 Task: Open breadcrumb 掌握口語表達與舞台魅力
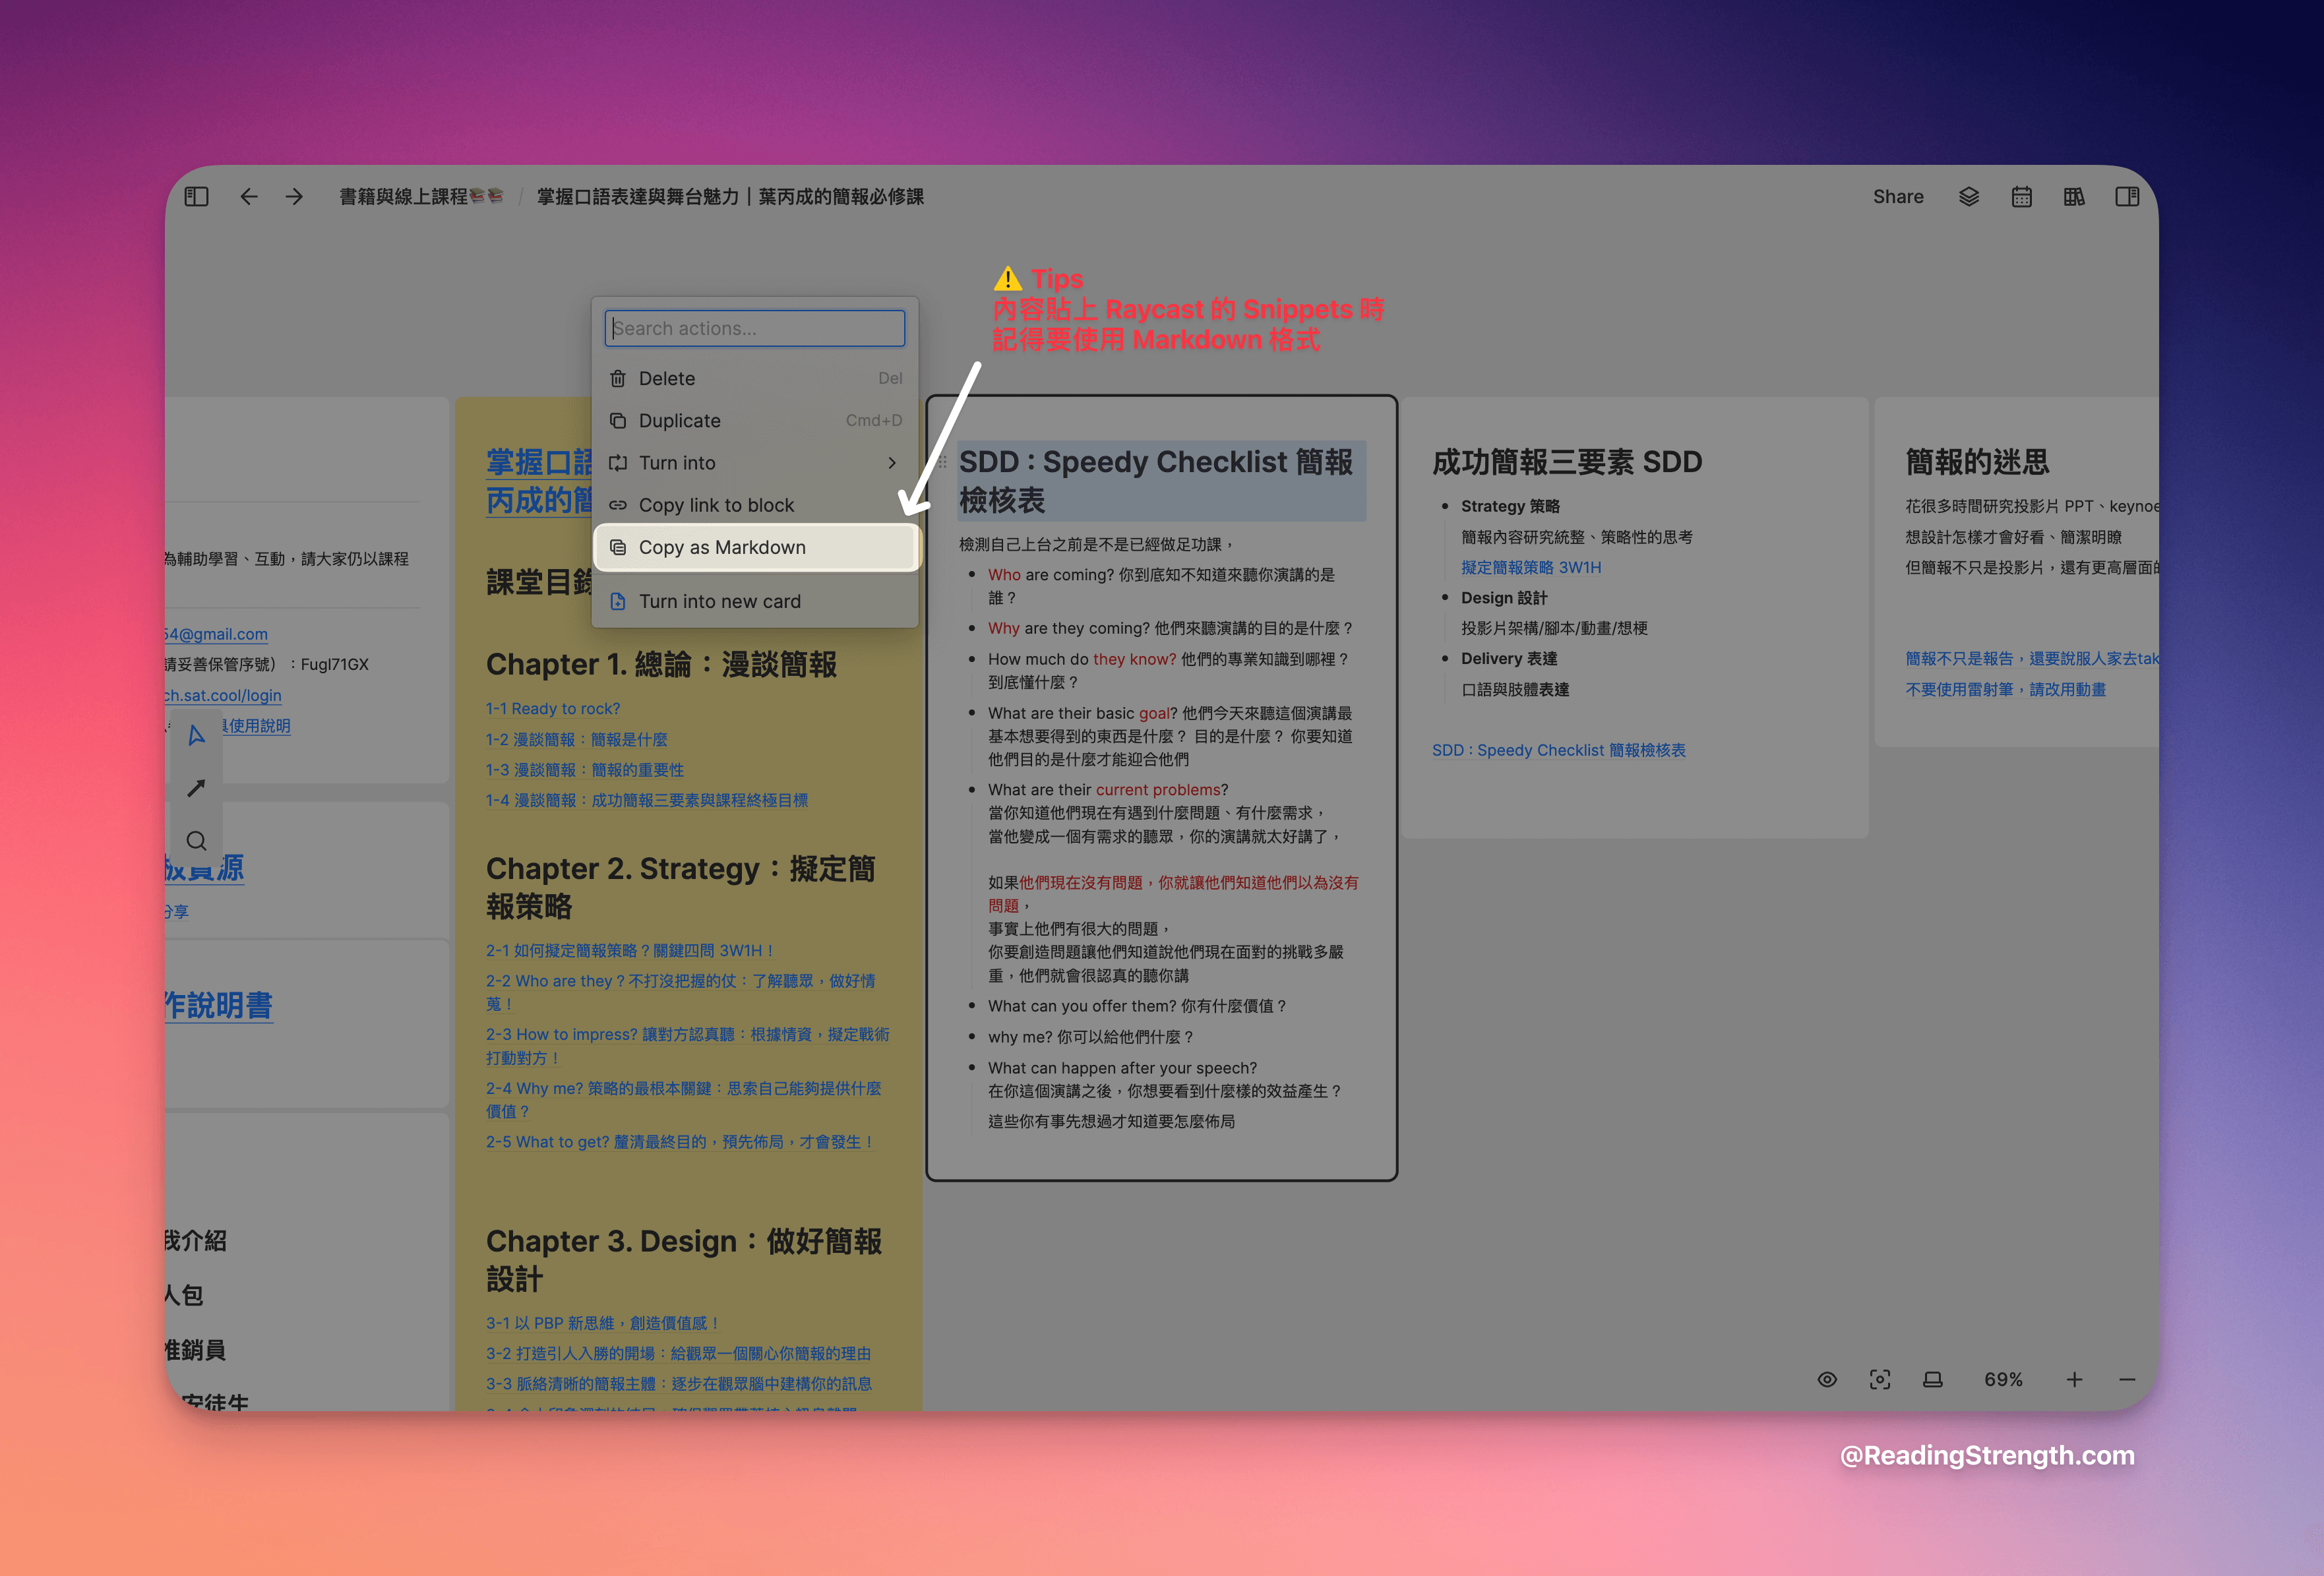pos(730,197)
